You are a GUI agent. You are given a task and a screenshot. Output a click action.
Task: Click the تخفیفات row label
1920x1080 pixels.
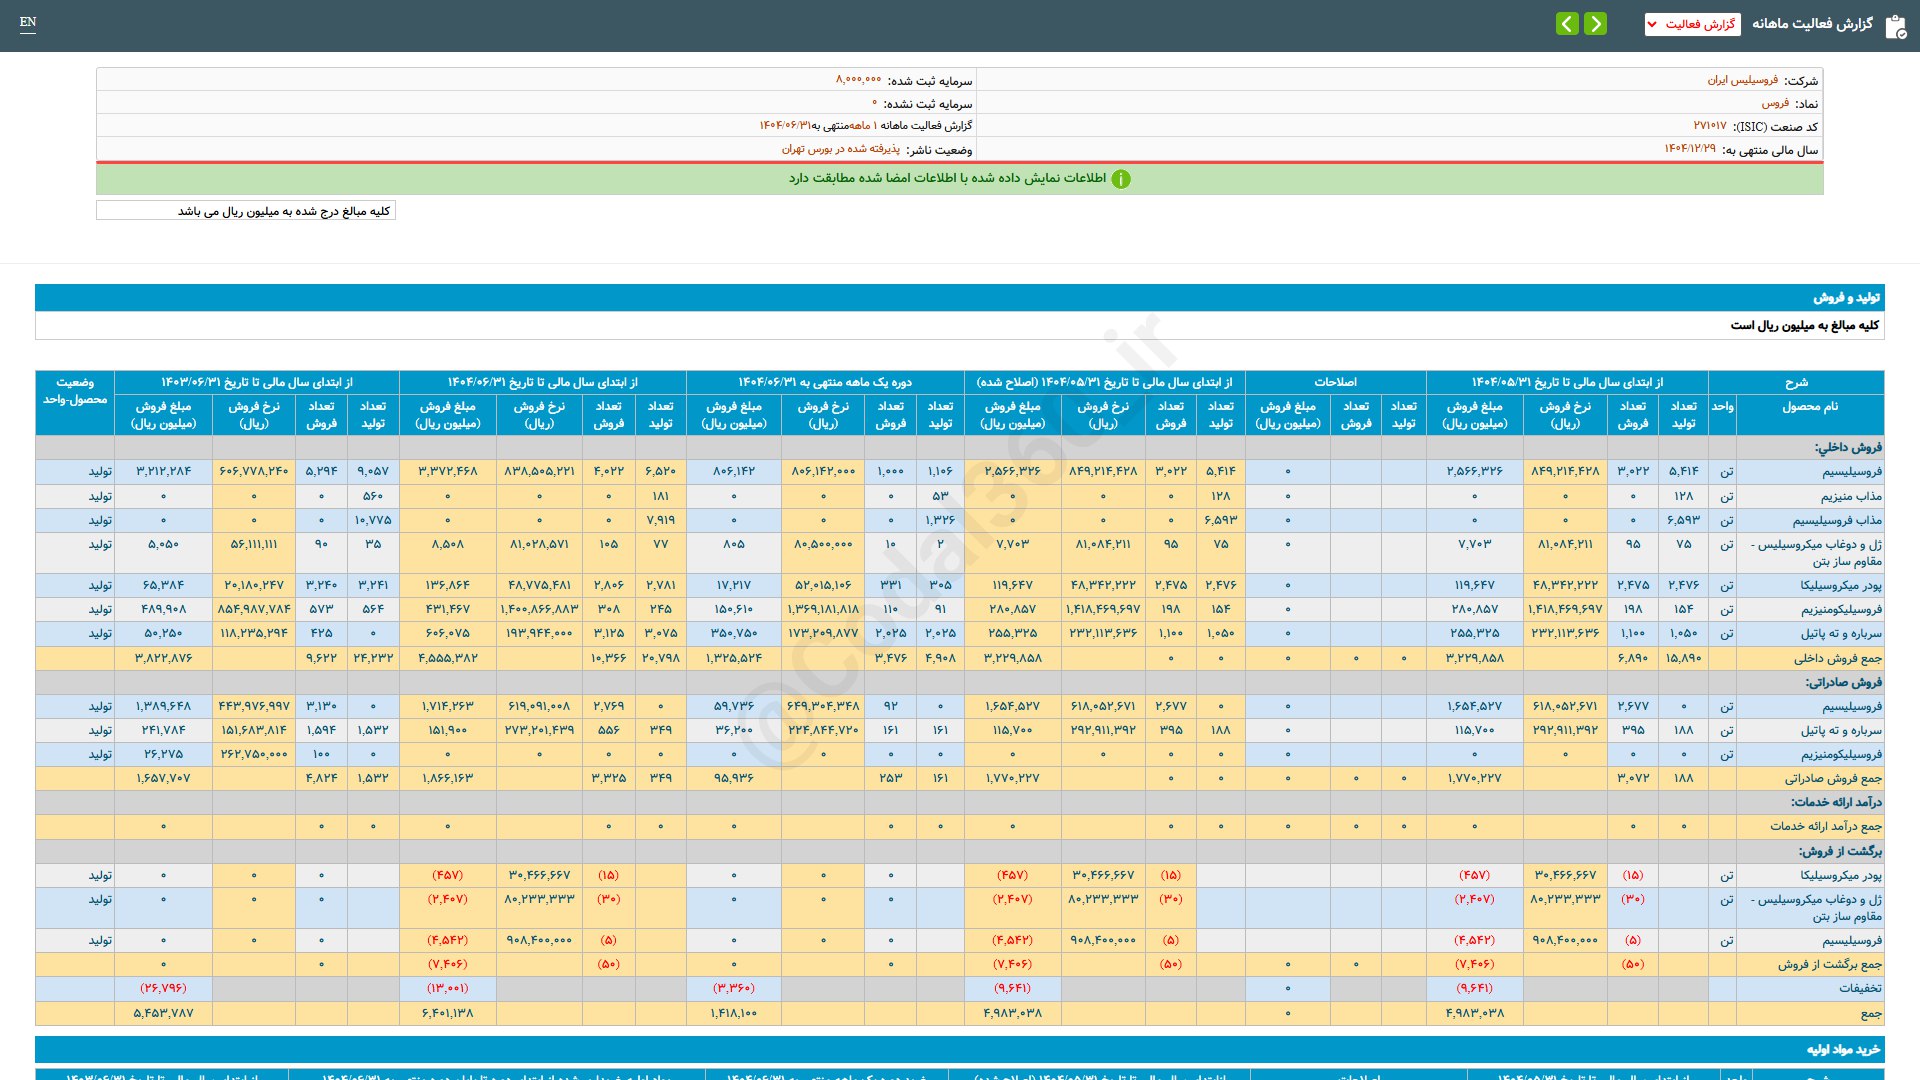1859,988
